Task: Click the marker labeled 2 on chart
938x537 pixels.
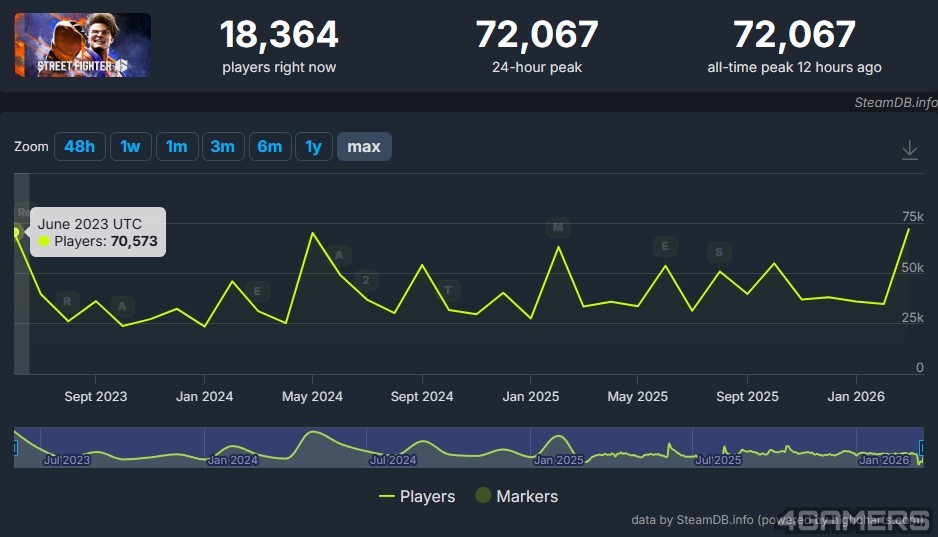Action: click(x=366, y=280)
